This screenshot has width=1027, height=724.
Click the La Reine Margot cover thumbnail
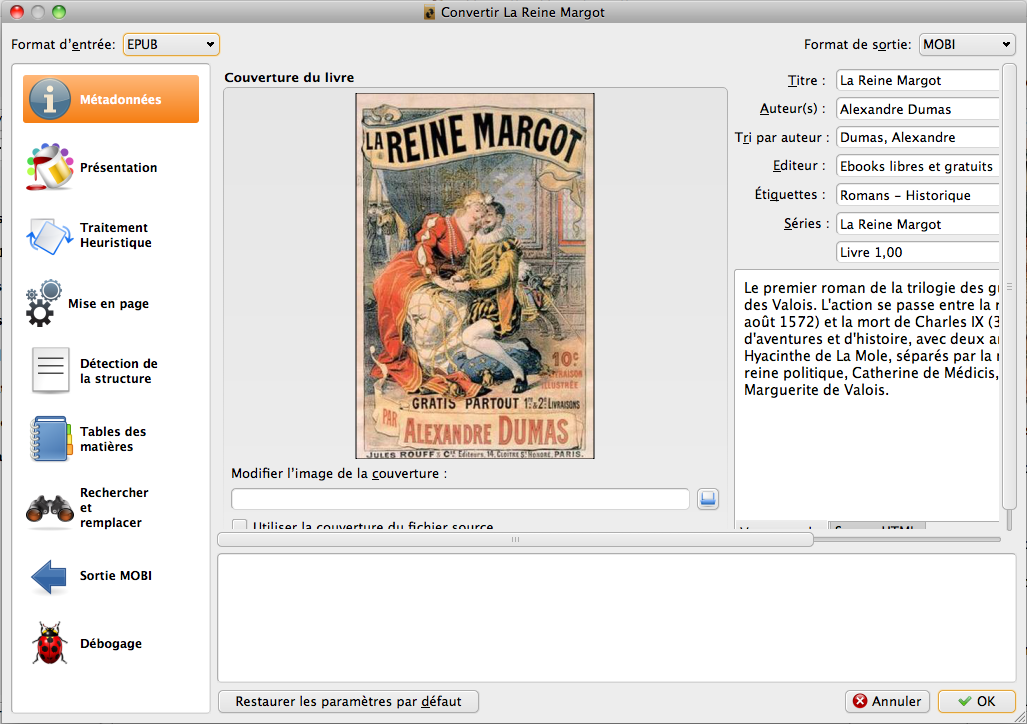475,276
